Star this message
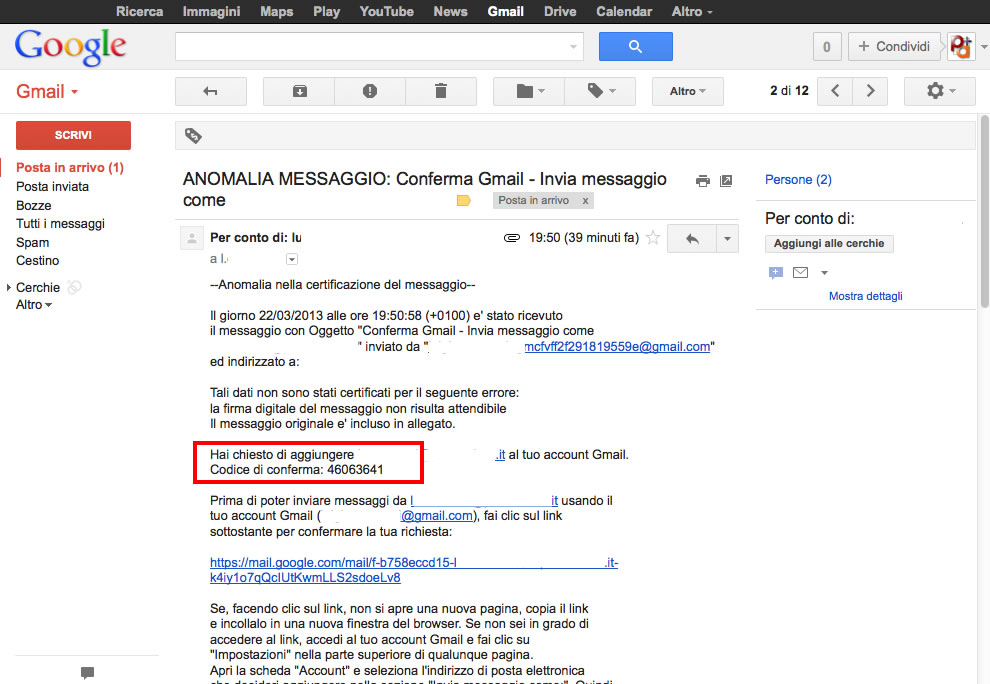This screenshot has width=990, height=684. click(653, 238)
